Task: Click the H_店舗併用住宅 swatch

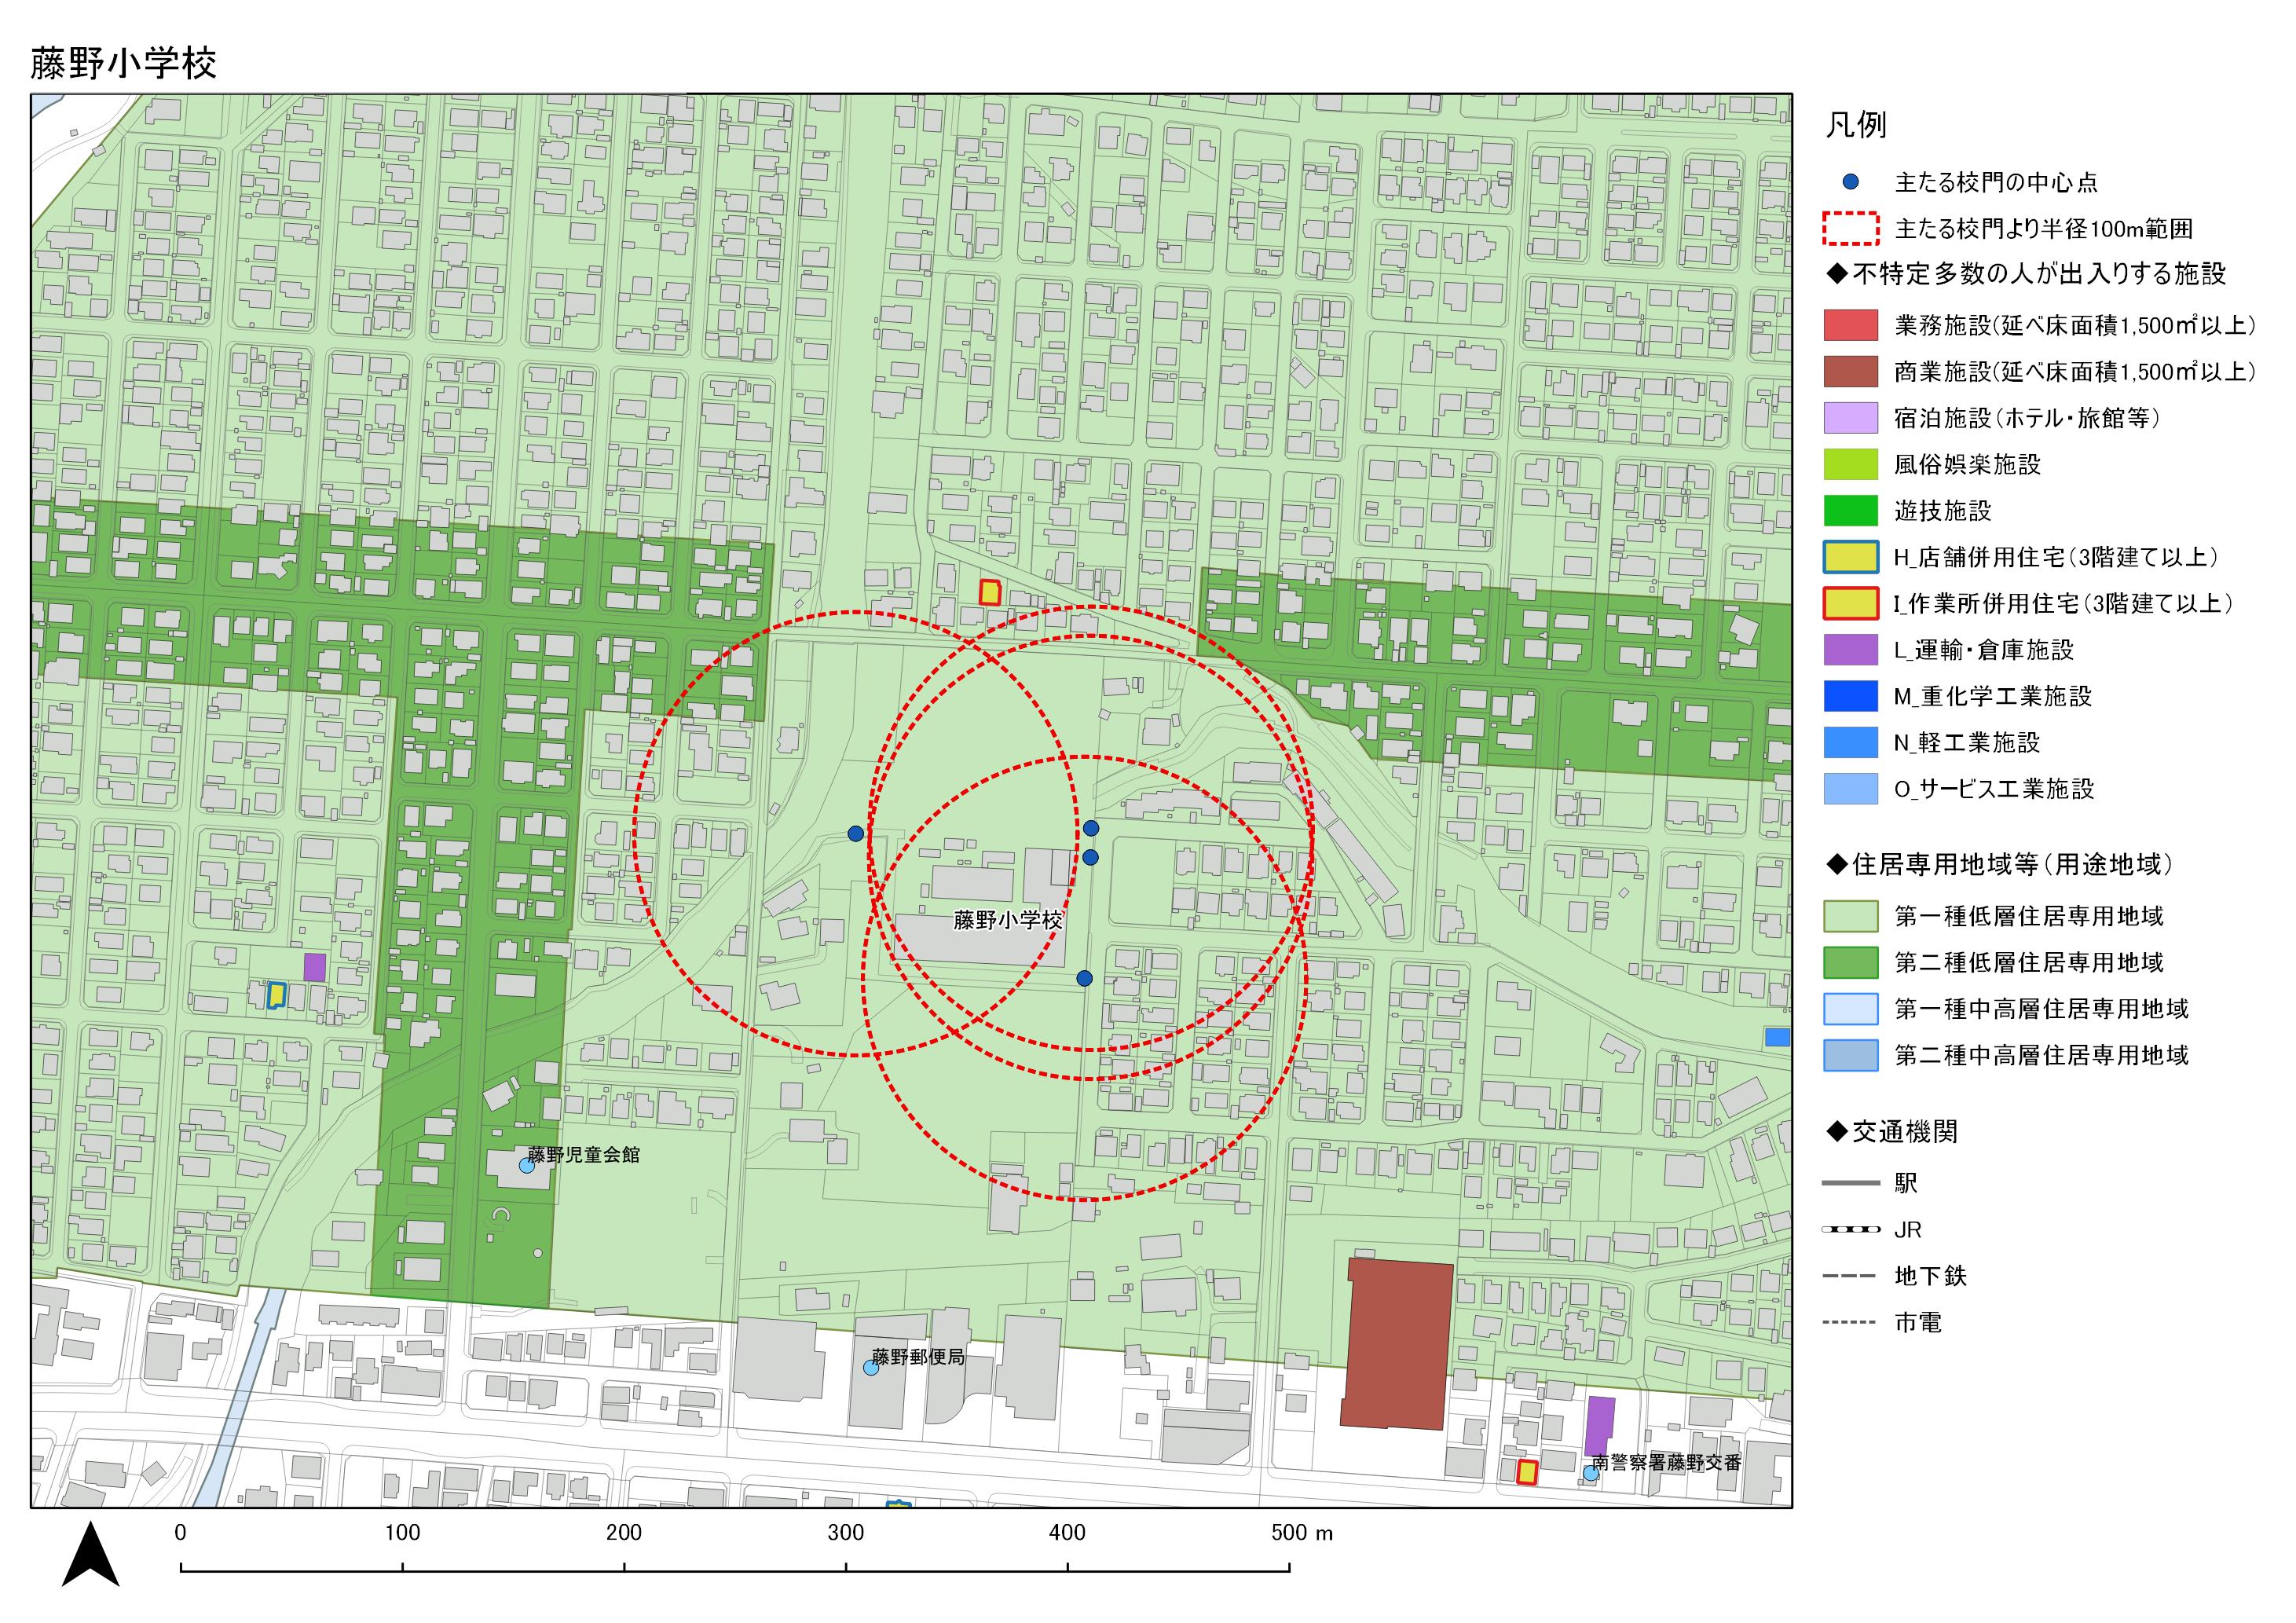Action: (1850, 557)
